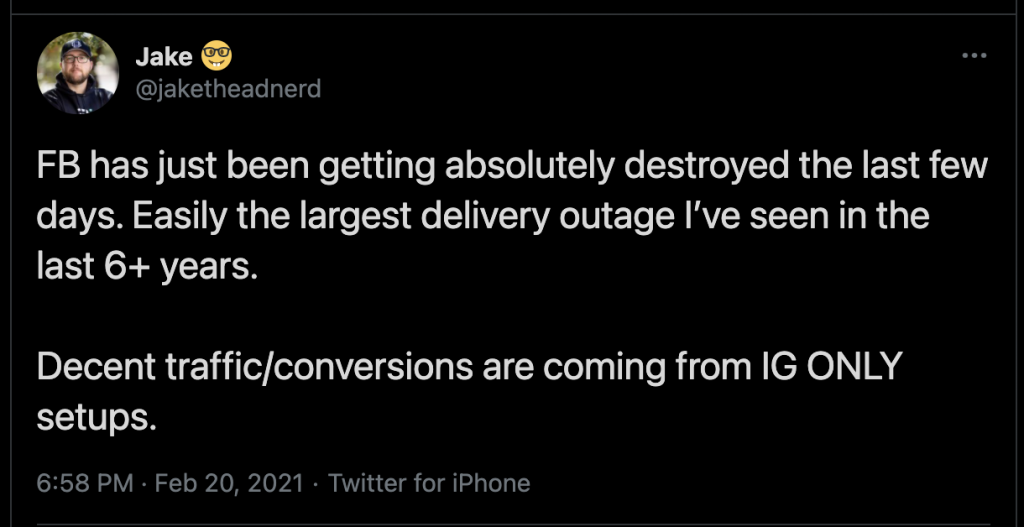
Task: Click the word absolutely in the tweet
Action: click(530, 168)
